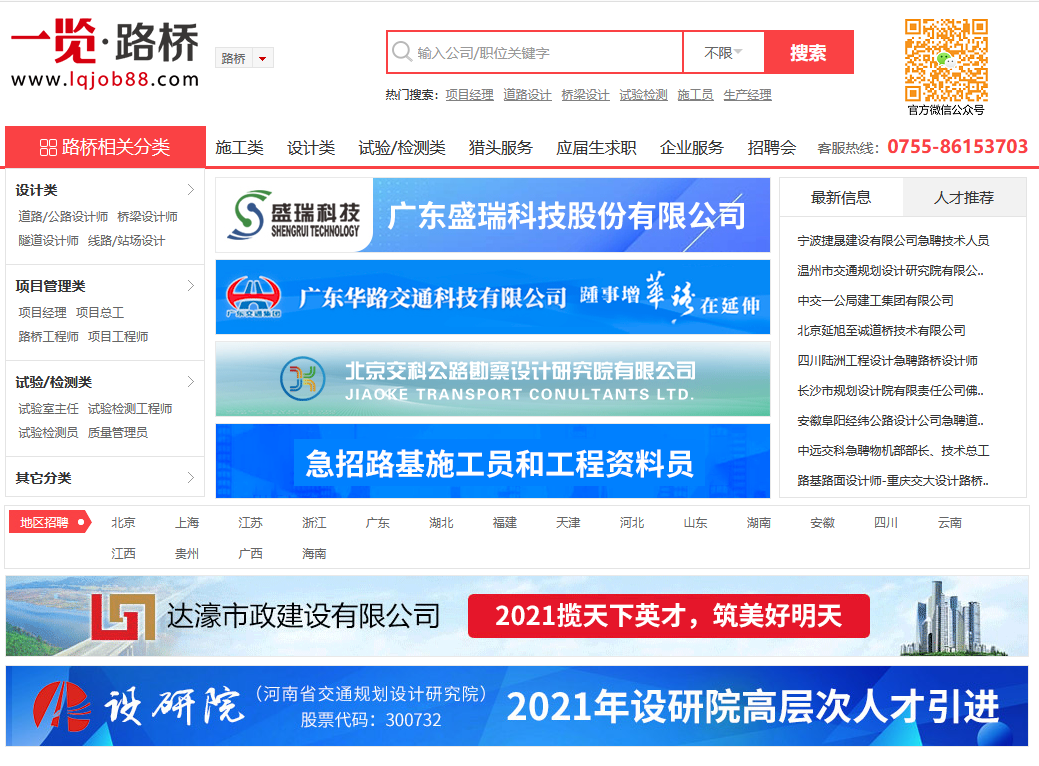Open the 北京交科公路勘察设计研究院 banner
Image resolution: width=1039 pixels, height=766 pixels.
click(492, 379)
